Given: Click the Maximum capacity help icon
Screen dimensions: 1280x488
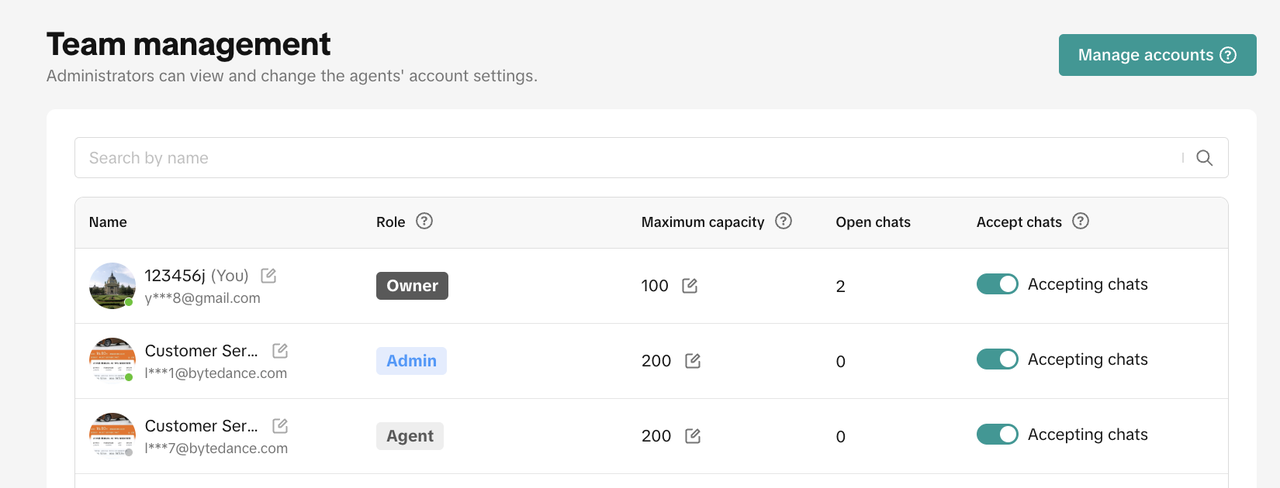Looking at the screenshot, I should [783, 221].
